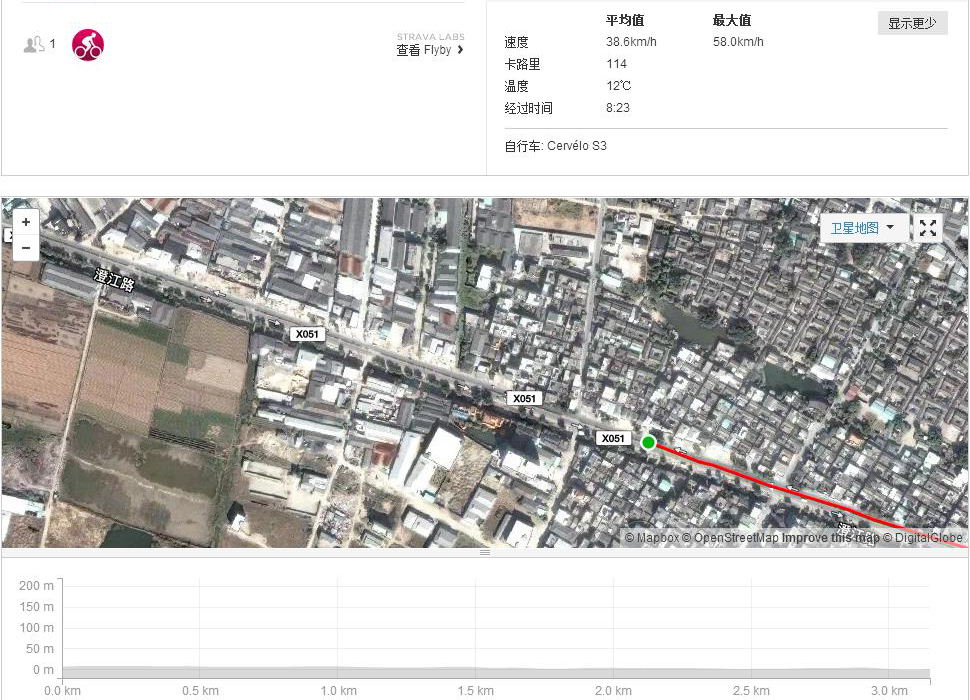Click the fullscreen map expand icon

click(927, 227)
